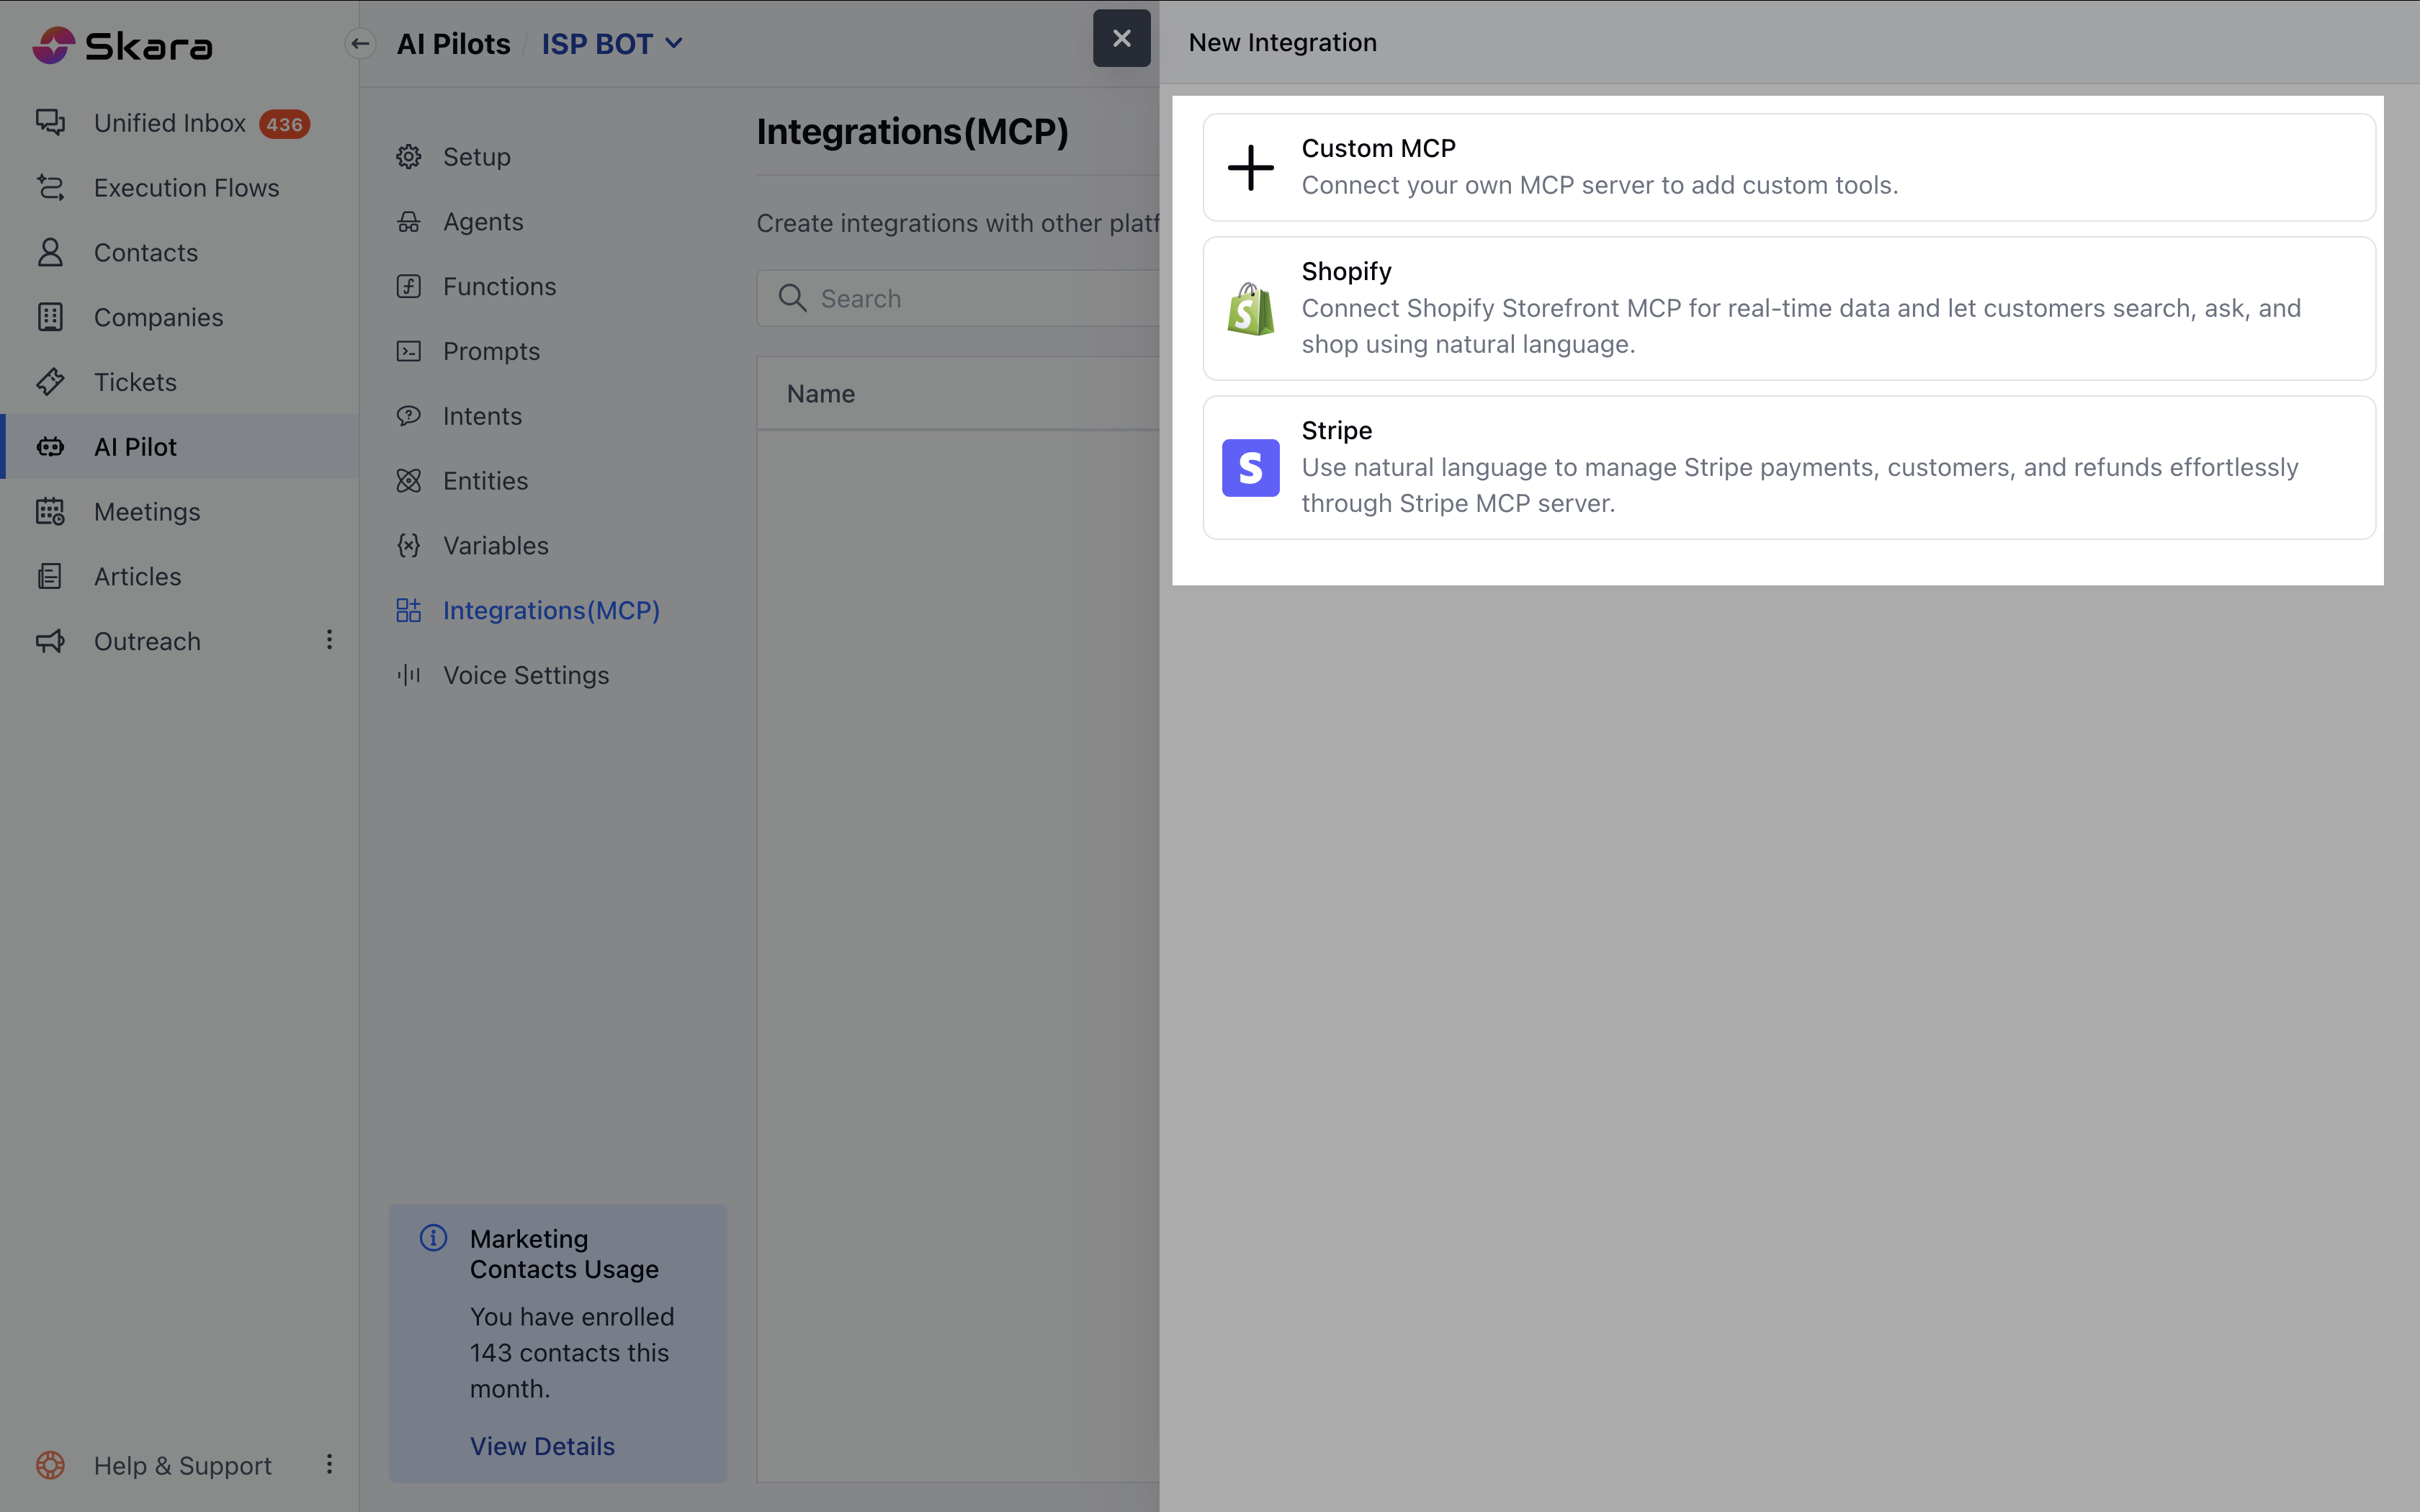This screenshot has height=1512, width=2420.
Task: Click the View Details link
Action: 542,1446
